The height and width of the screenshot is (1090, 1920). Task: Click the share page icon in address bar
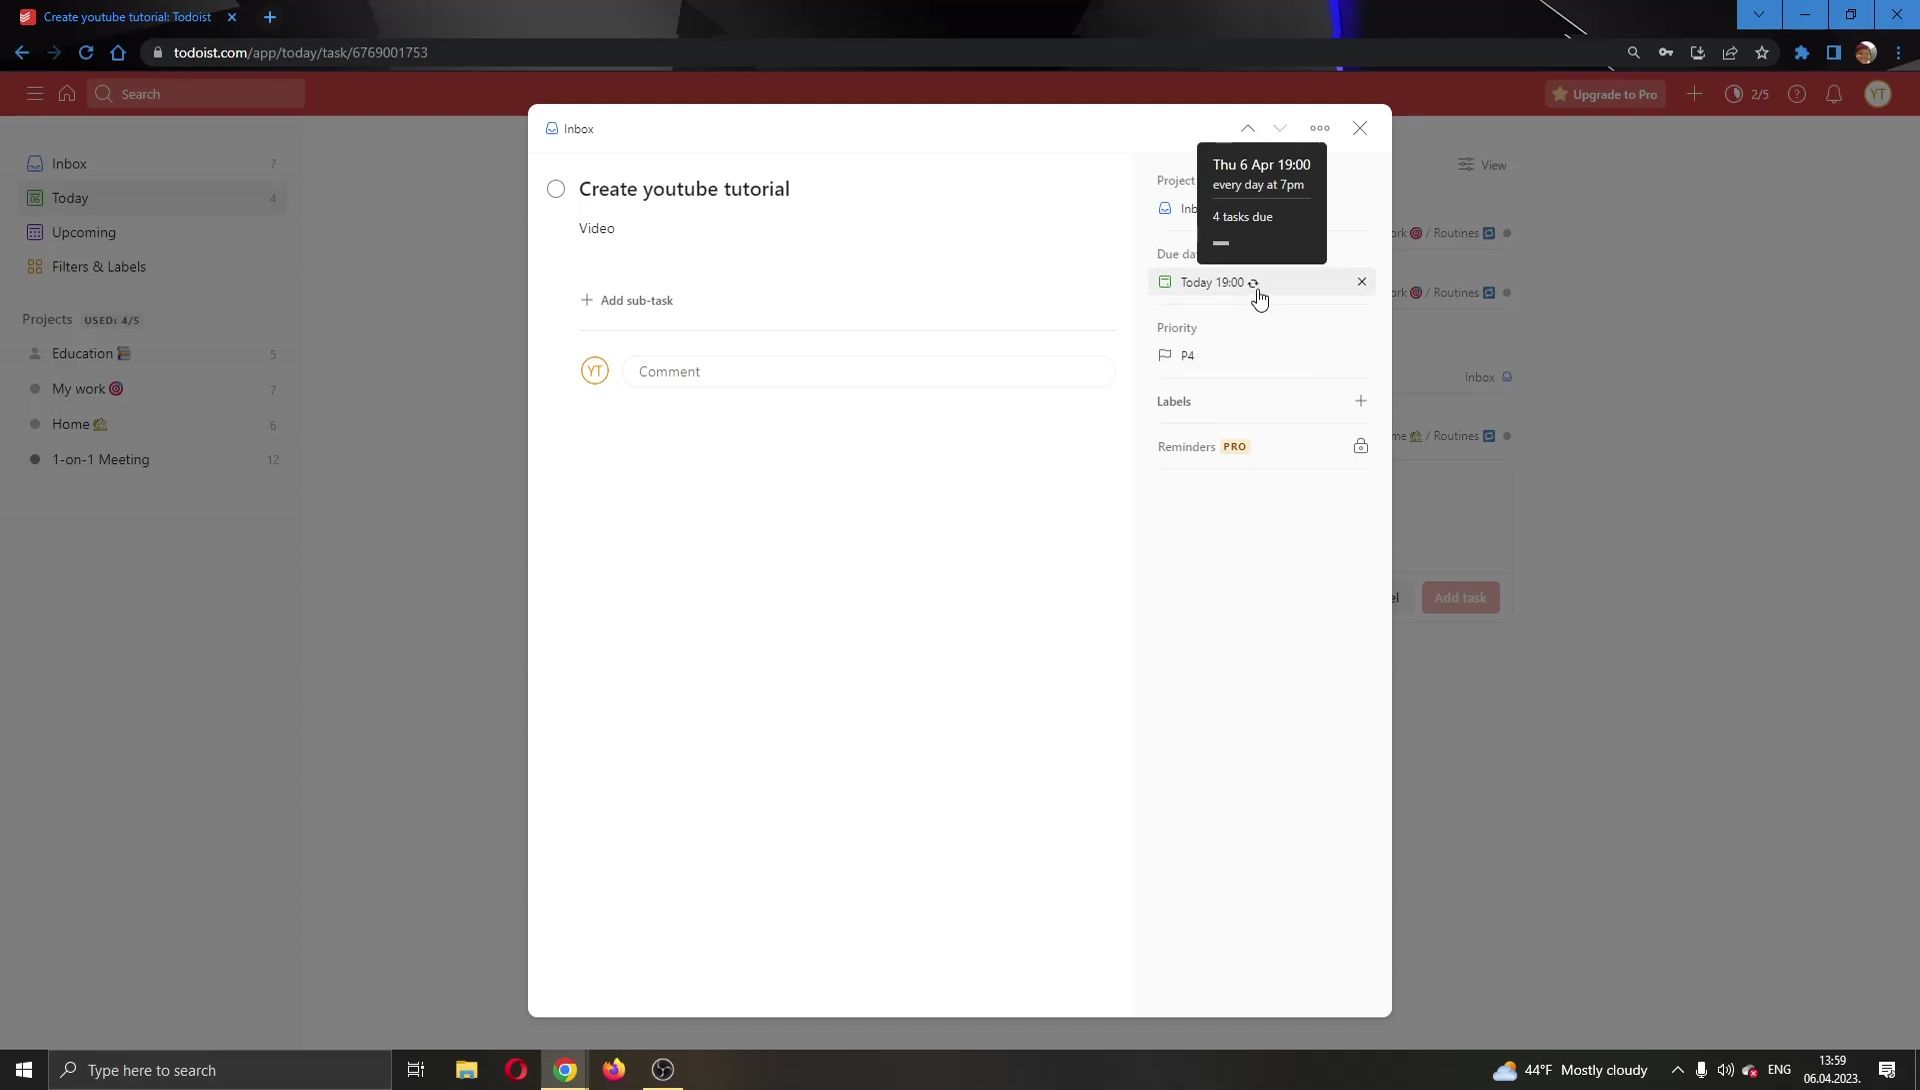click(x=1730, y=52)
